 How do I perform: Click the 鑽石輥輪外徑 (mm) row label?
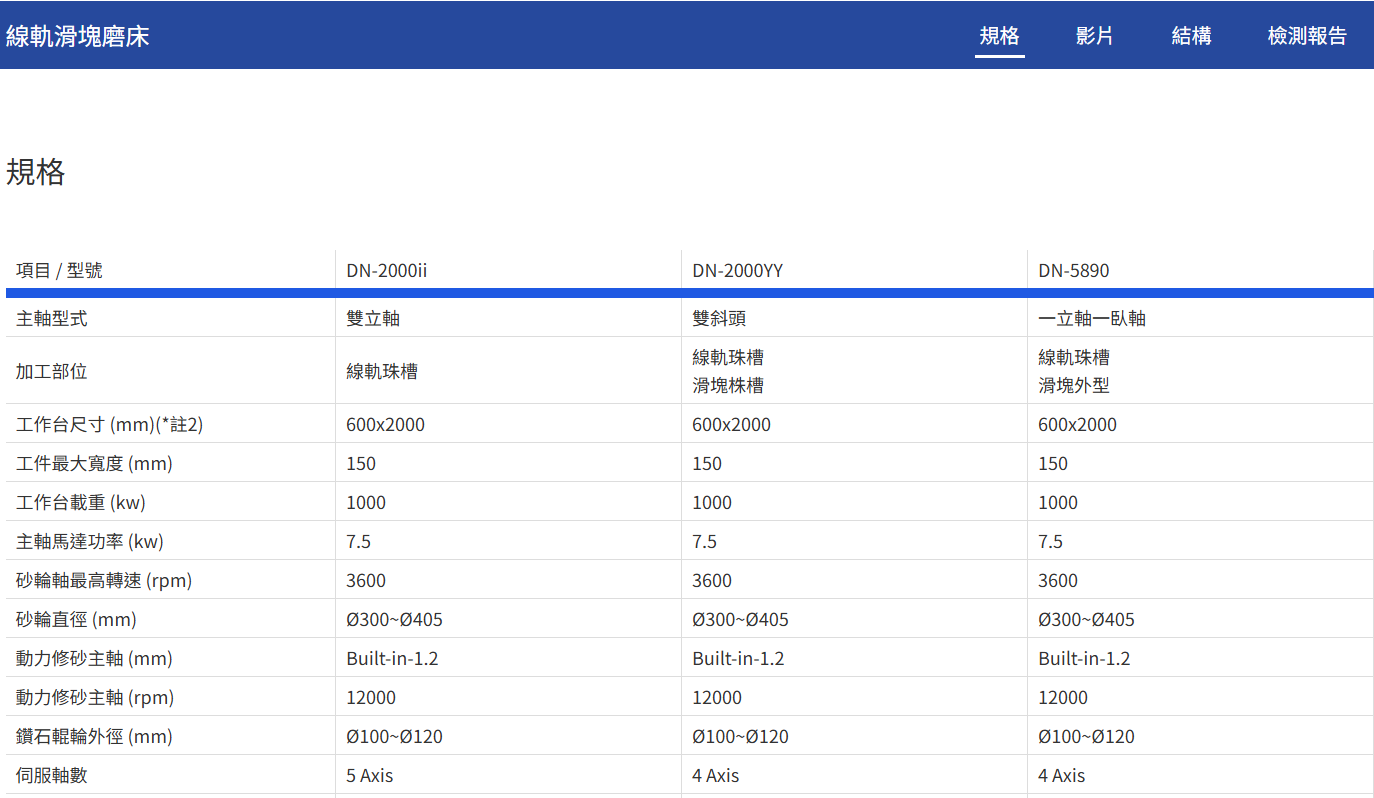pos(94,736)
